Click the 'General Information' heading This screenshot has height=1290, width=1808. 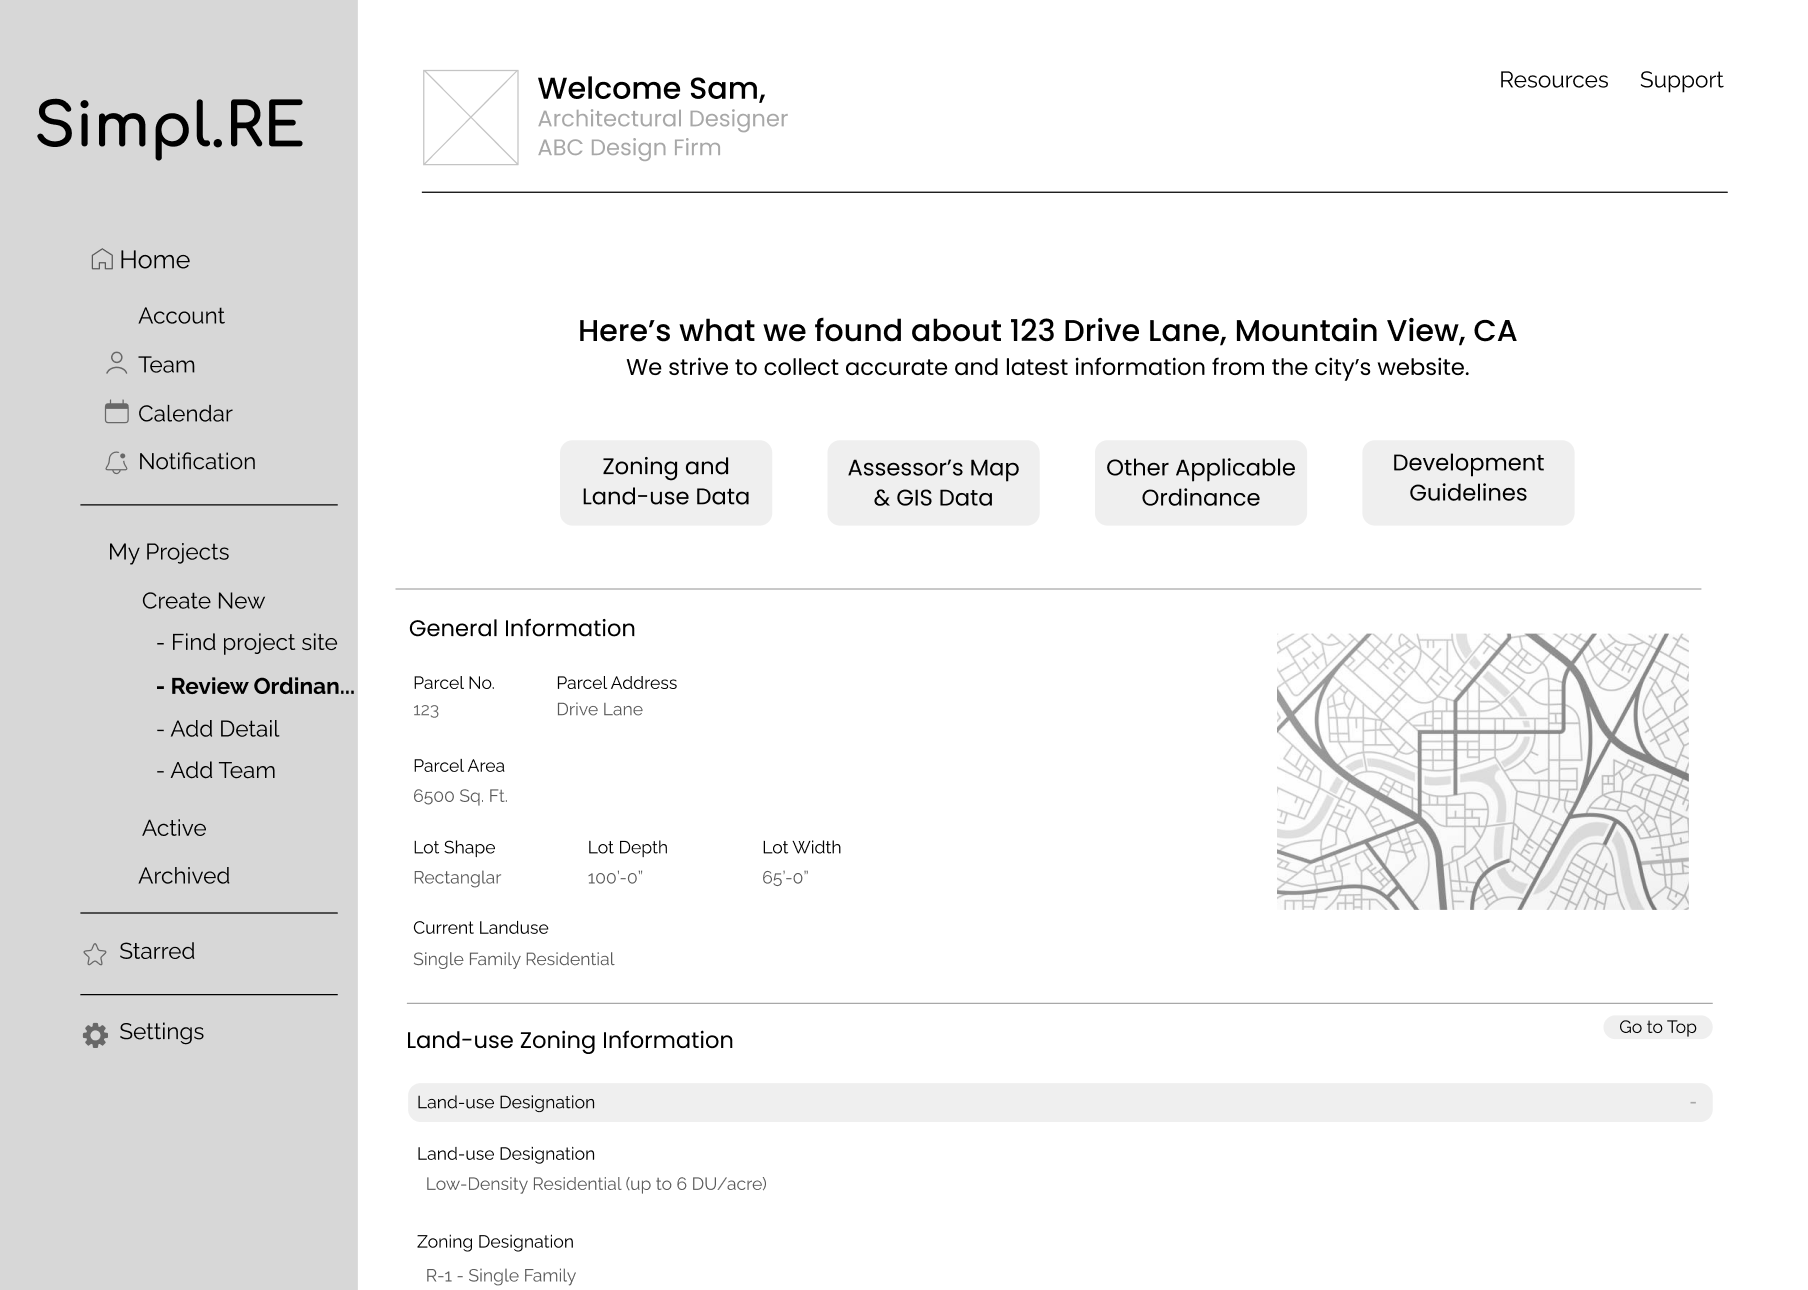click(x=522, y=628)
